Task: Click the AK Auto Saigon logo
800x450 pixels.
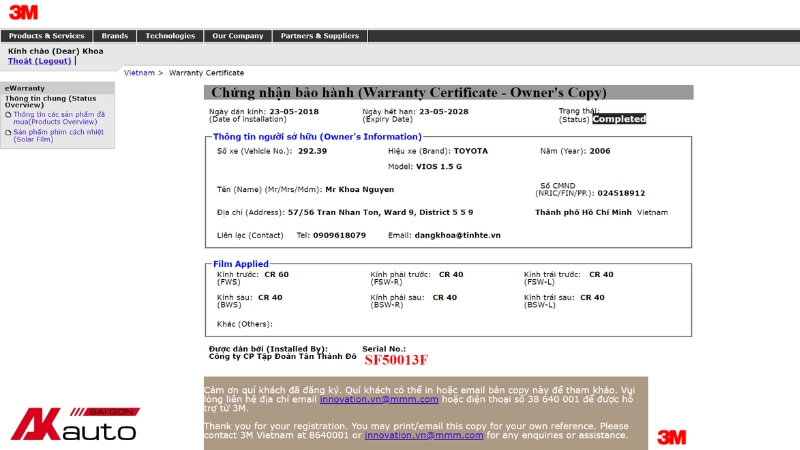Action: (74, 424)
